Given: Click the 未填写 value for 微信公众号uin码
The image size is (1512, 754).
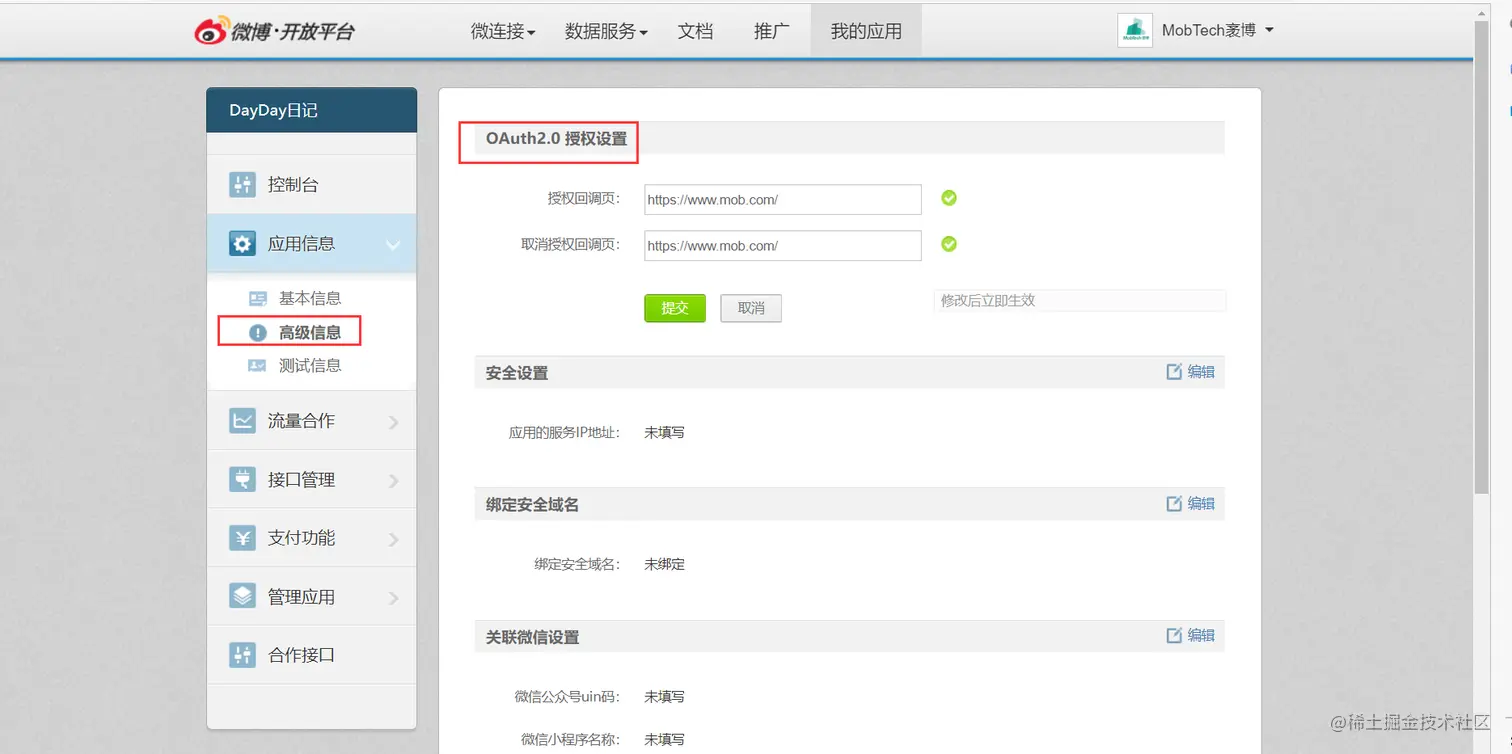Looking at the screenshot, I should pyautogui.click(x=664, y=697).
